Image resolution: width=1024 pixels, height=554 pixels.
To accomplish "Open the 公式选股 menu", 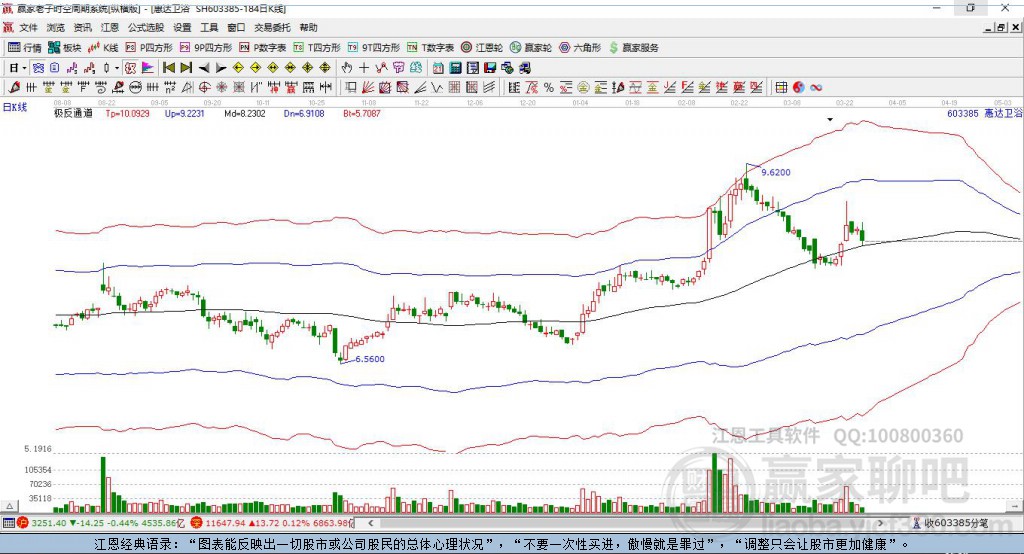I will click(146, 27).
